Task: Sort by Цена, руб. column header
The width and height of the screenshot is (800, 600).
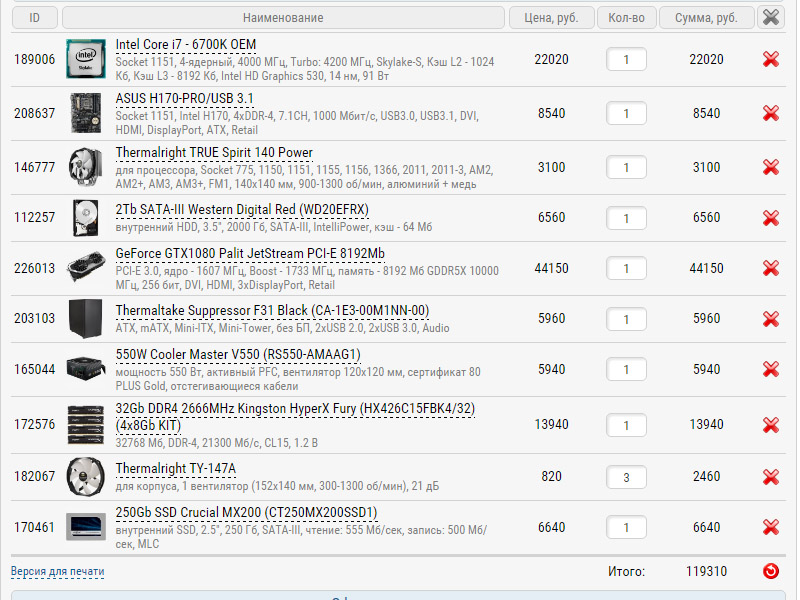Action: 551,18
